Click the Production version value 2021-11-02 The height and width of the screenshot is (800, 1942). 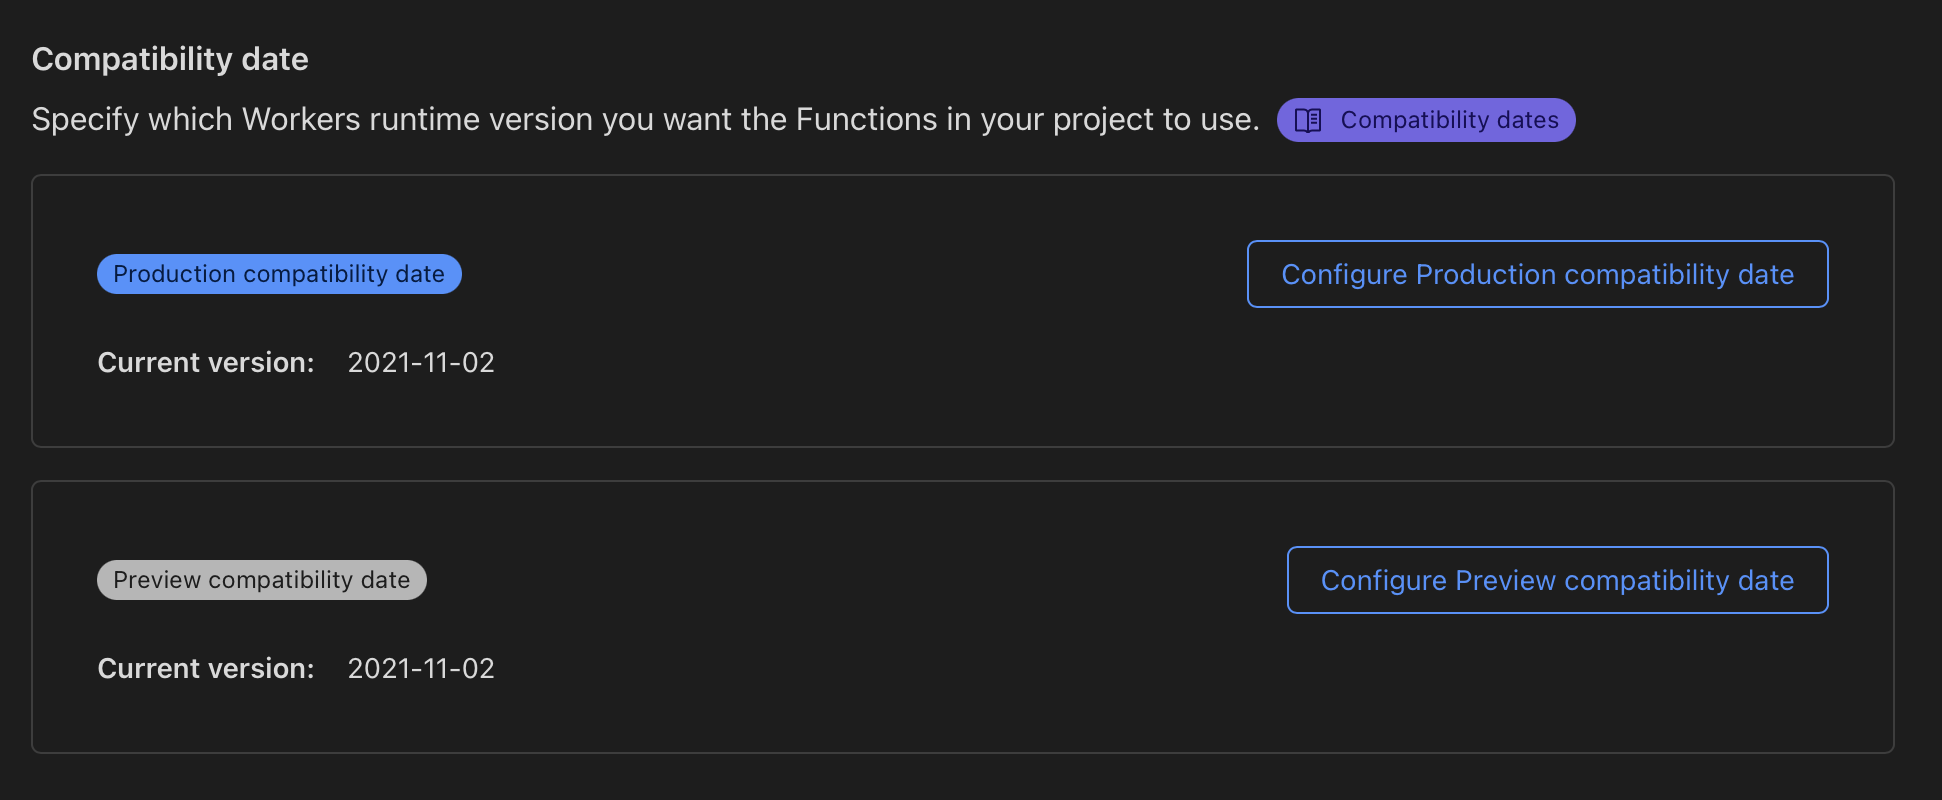(421, 362)
